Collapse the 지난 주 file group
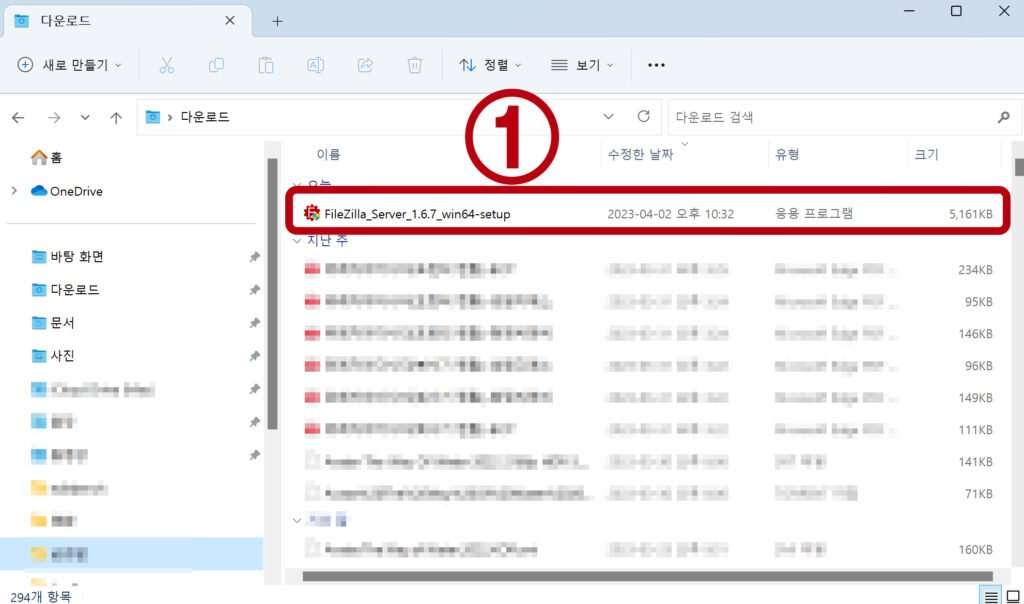 (297, 240)
